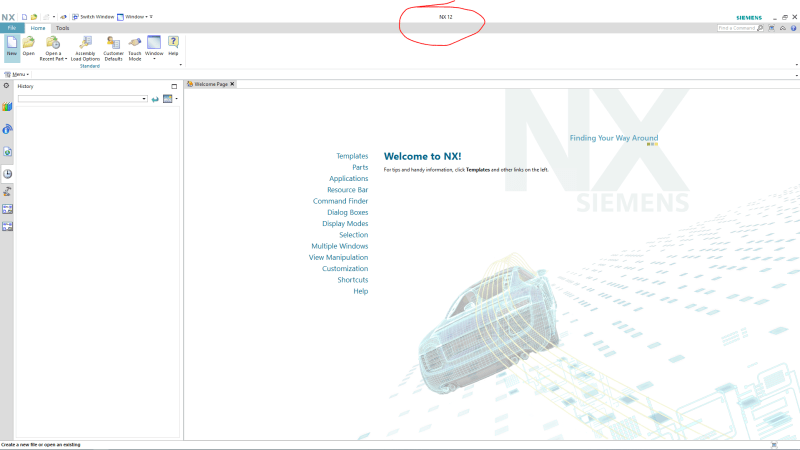
Task: Click the New file ribbon button
Action: 12,48
